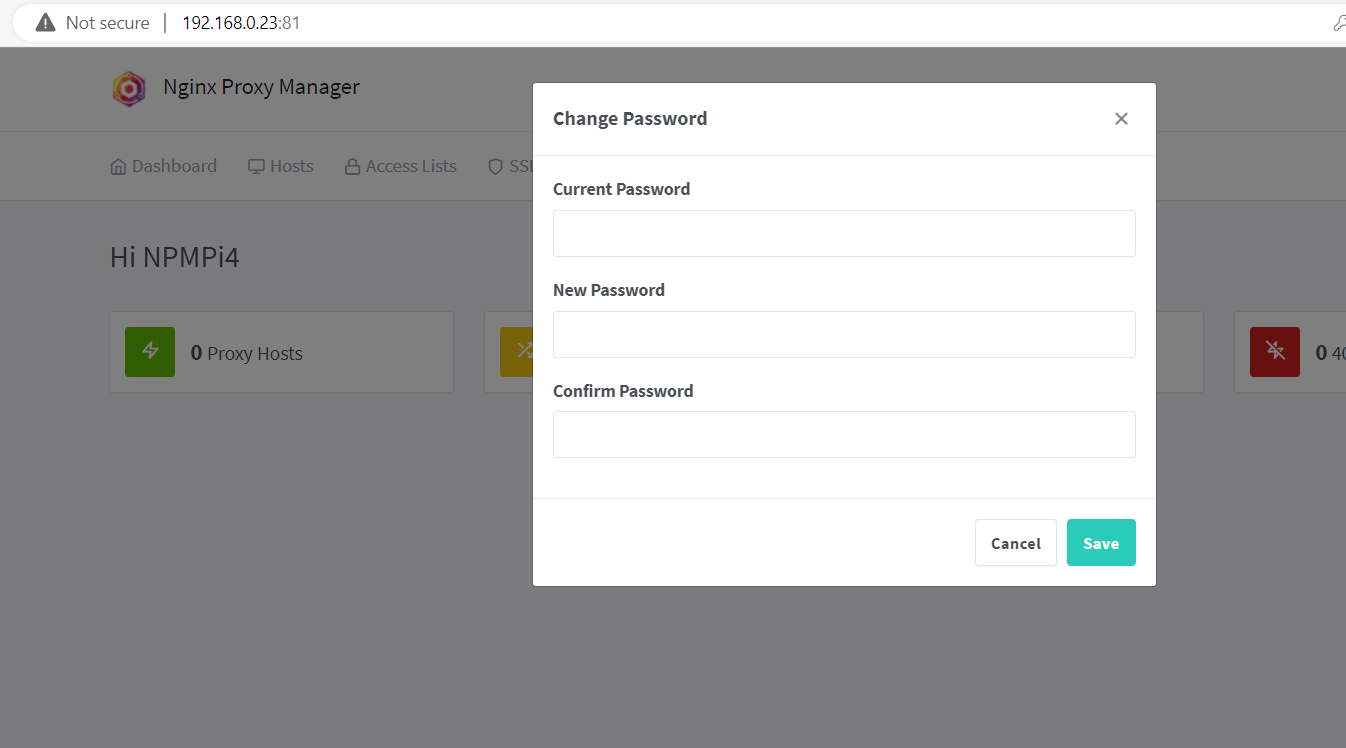Click the Save button
Viewport: 1346px width, 748px height.
coord(1101,542)
